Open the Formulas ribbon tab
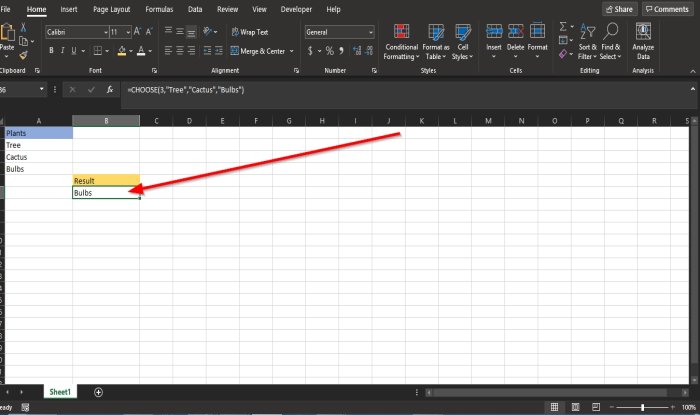The width and height of the screenshot is (700, 415). pyautogui.click(x=159, y=9)
